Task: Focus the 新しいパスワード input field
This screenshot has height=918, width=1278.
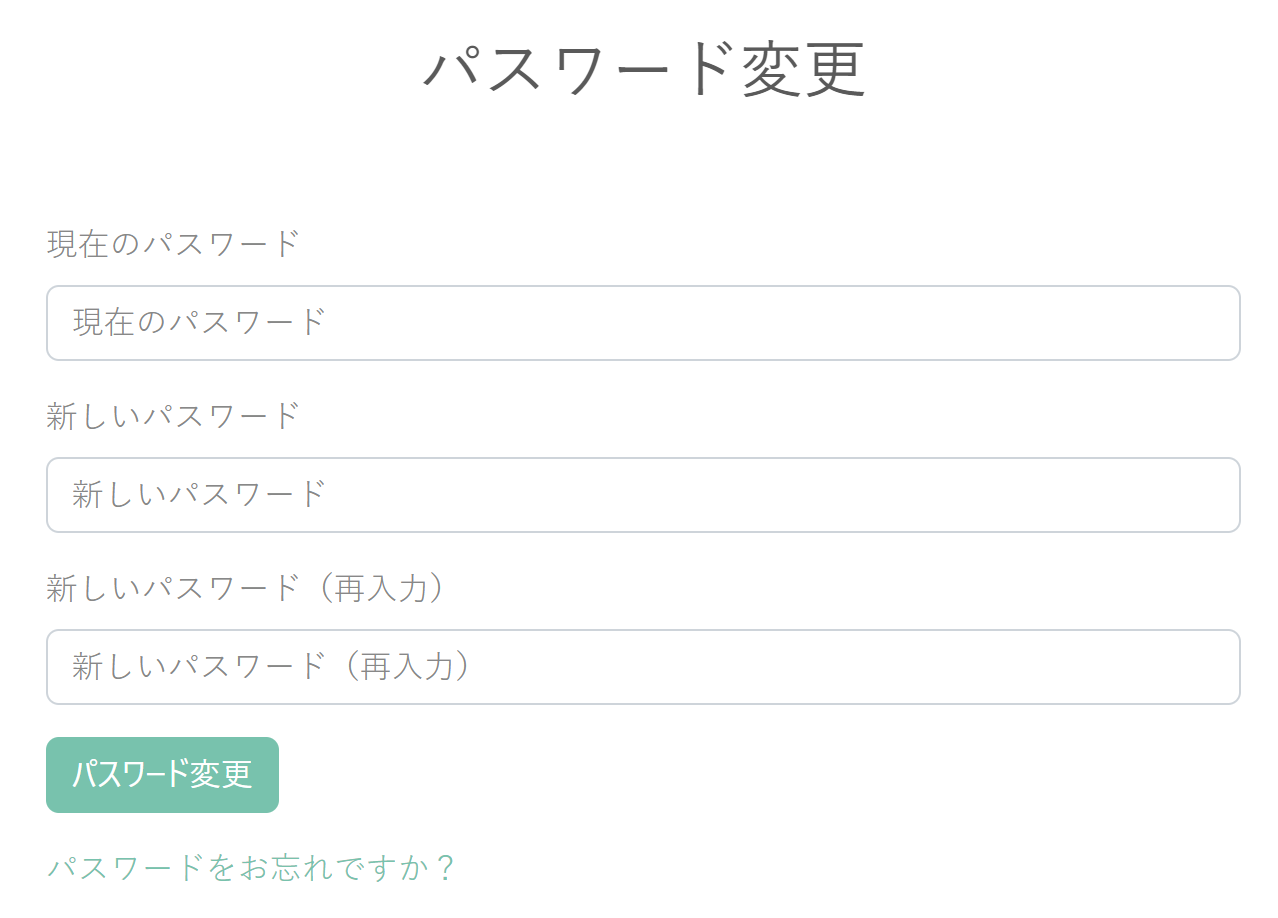Action: (642, 495)
